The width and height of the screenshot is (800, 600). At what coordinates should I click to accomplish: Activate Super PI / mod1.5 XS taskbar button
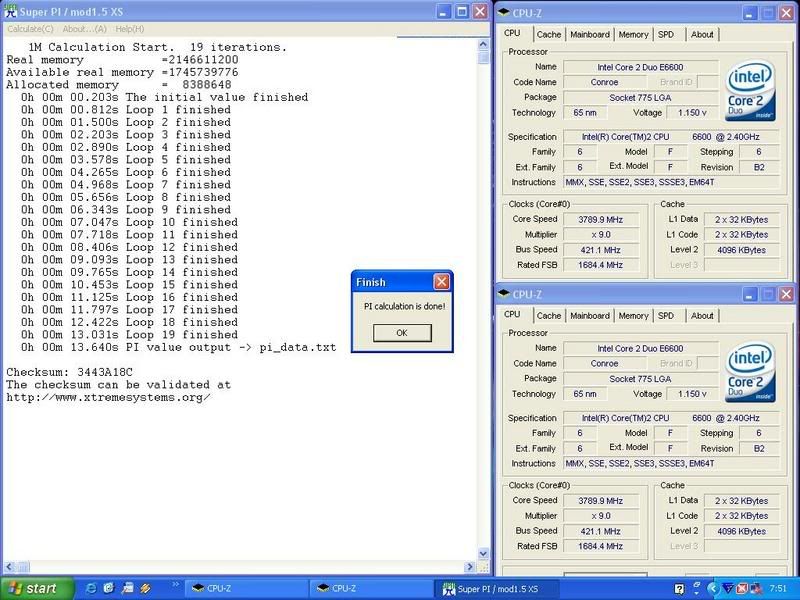pyautogui.click(x=498, y=588)
